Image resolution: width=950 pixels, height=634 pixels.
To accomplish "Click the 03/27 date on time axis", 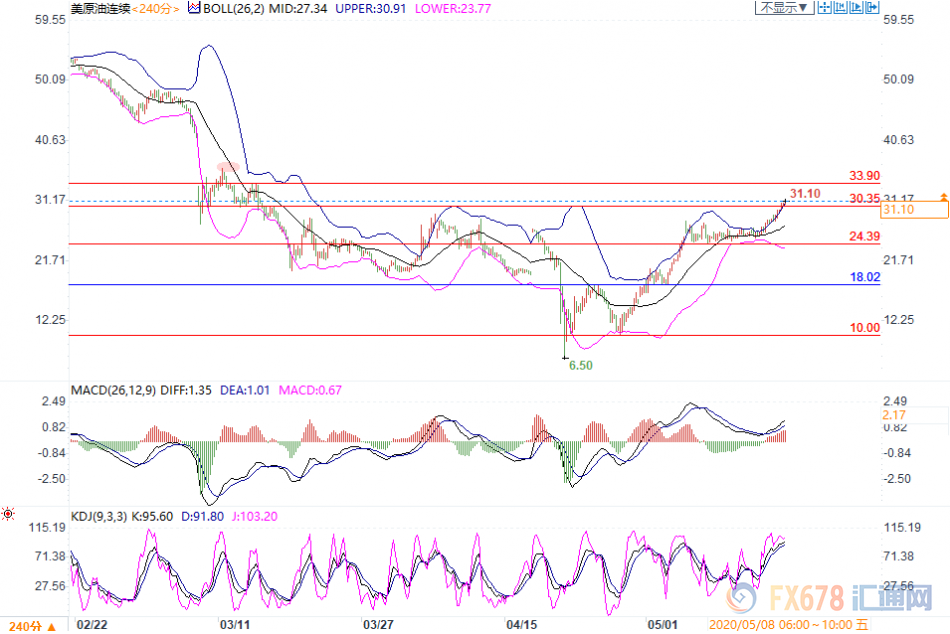I will click(x=377, y=624).
